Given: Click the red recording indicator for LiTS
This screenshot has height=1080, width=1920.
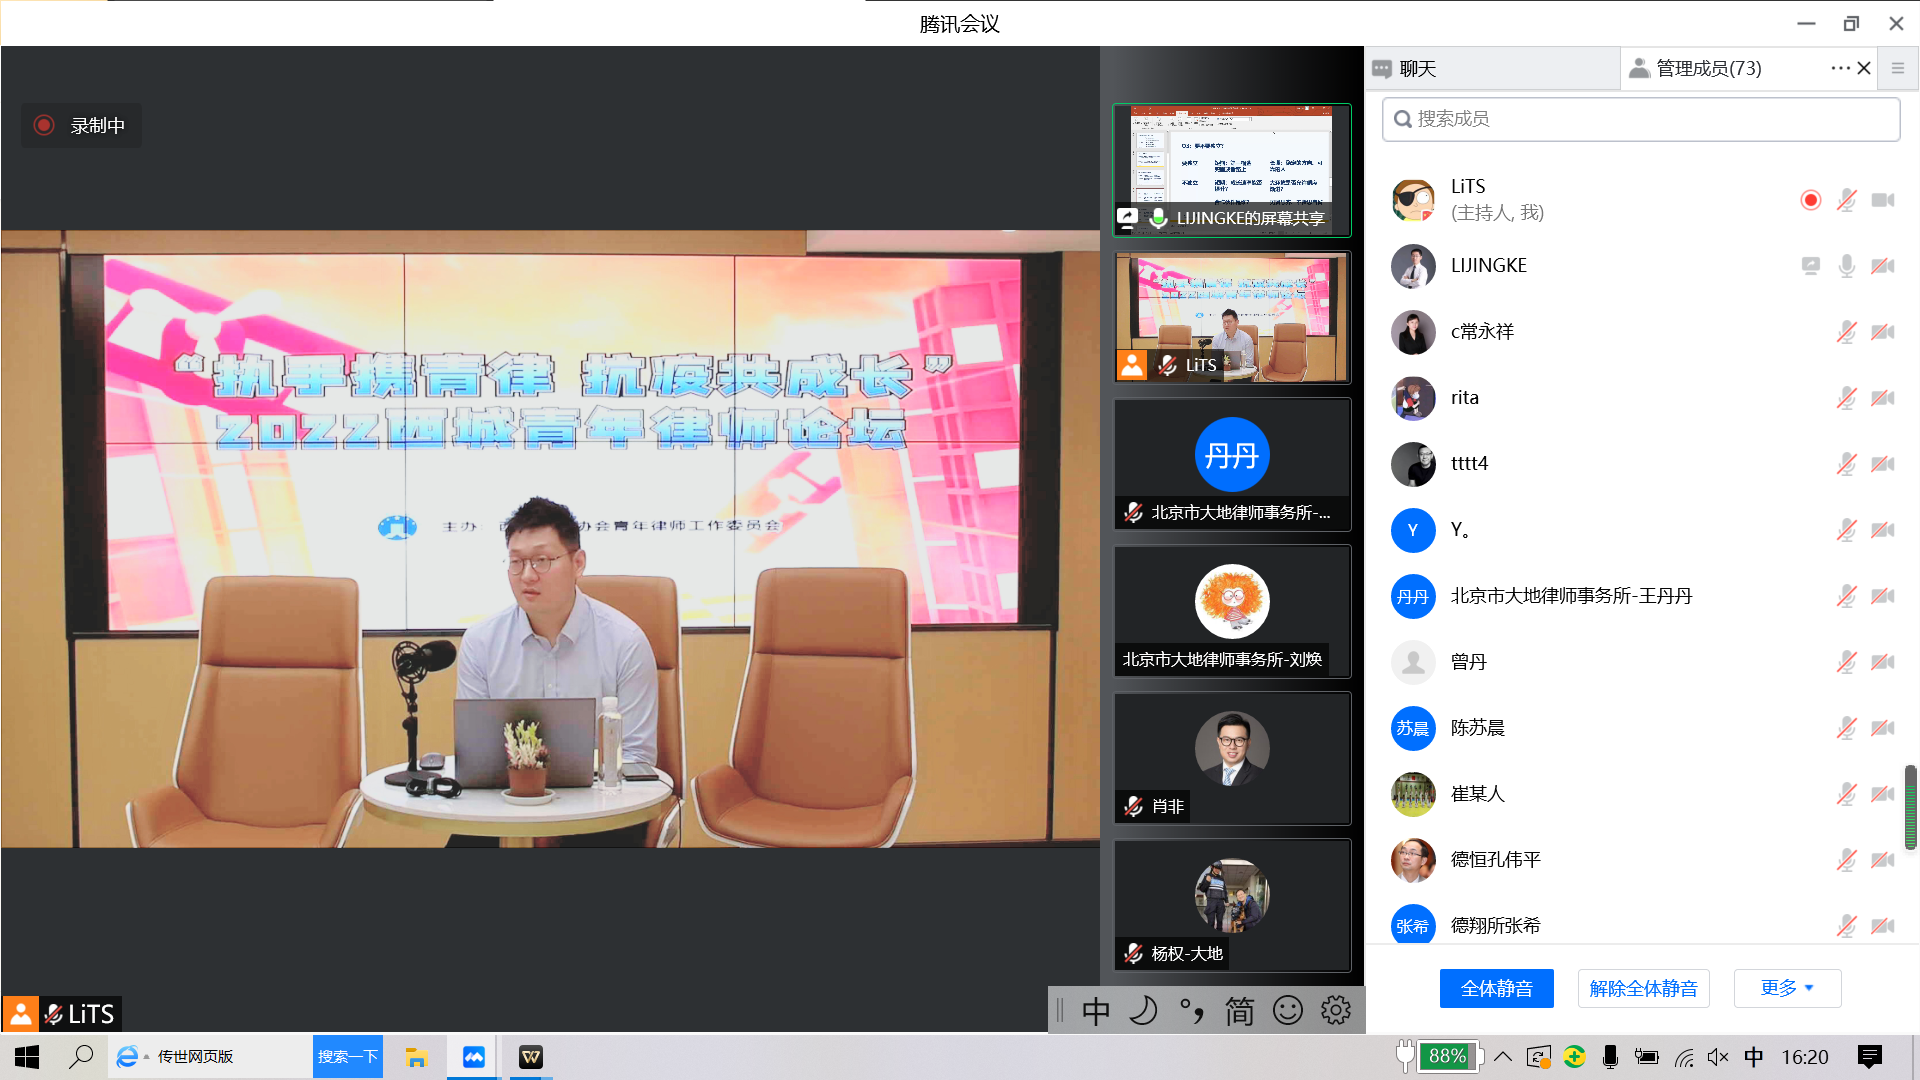Looking at the screenshot, I should point(1810,200).
